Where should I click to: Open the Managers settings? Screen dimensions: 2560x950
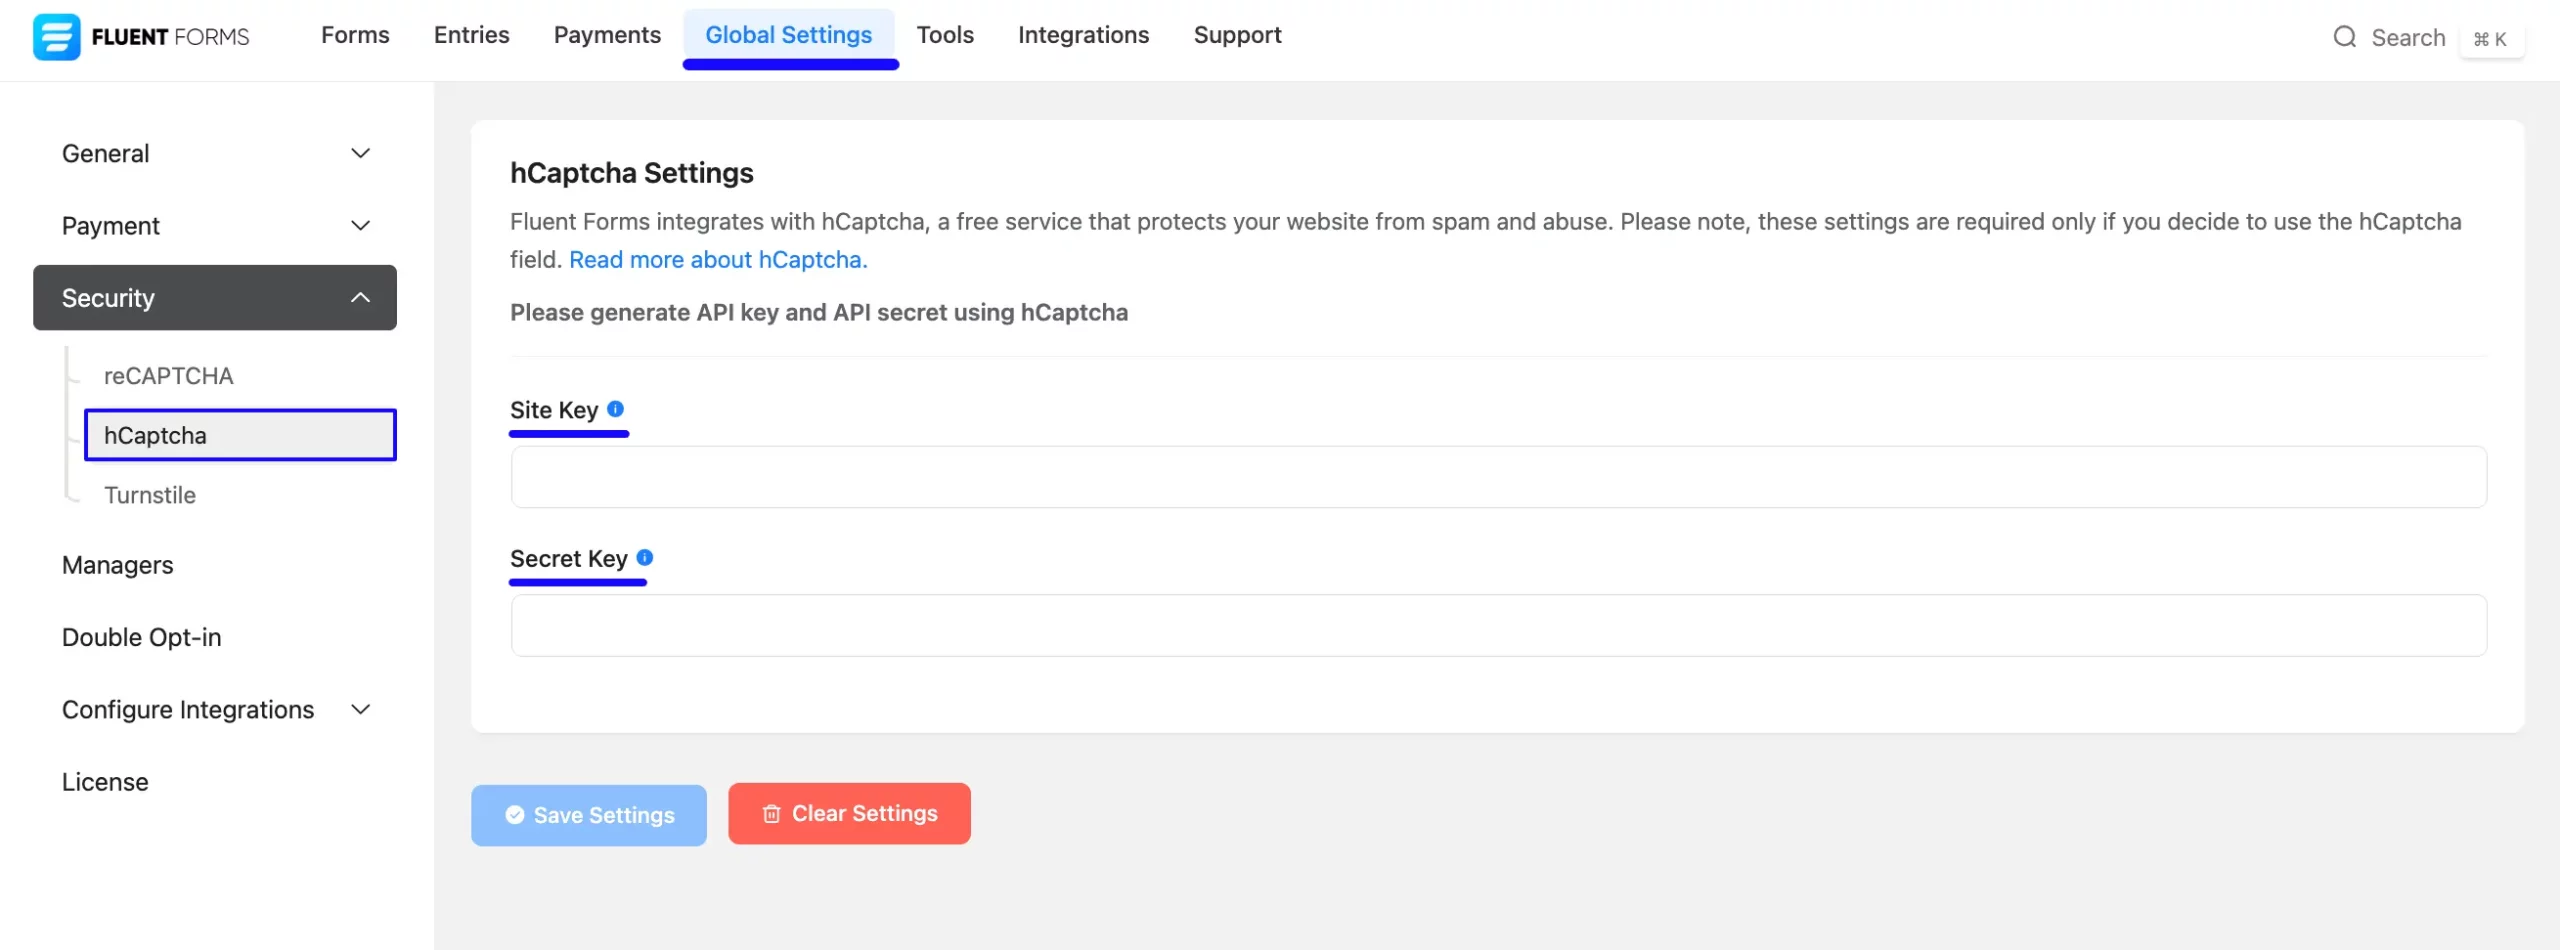[118, 565]
